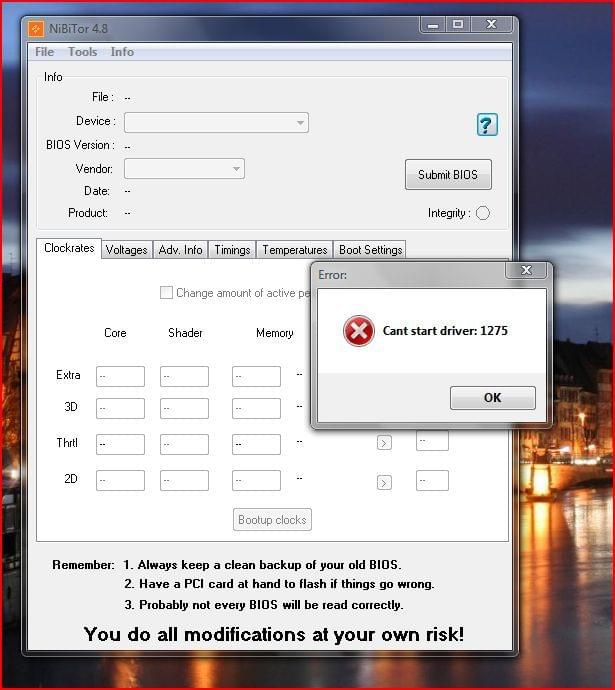Click 'Have a PCI card at hand' line
This screenshot has width=615, height=690.
(x=279, y=584)
